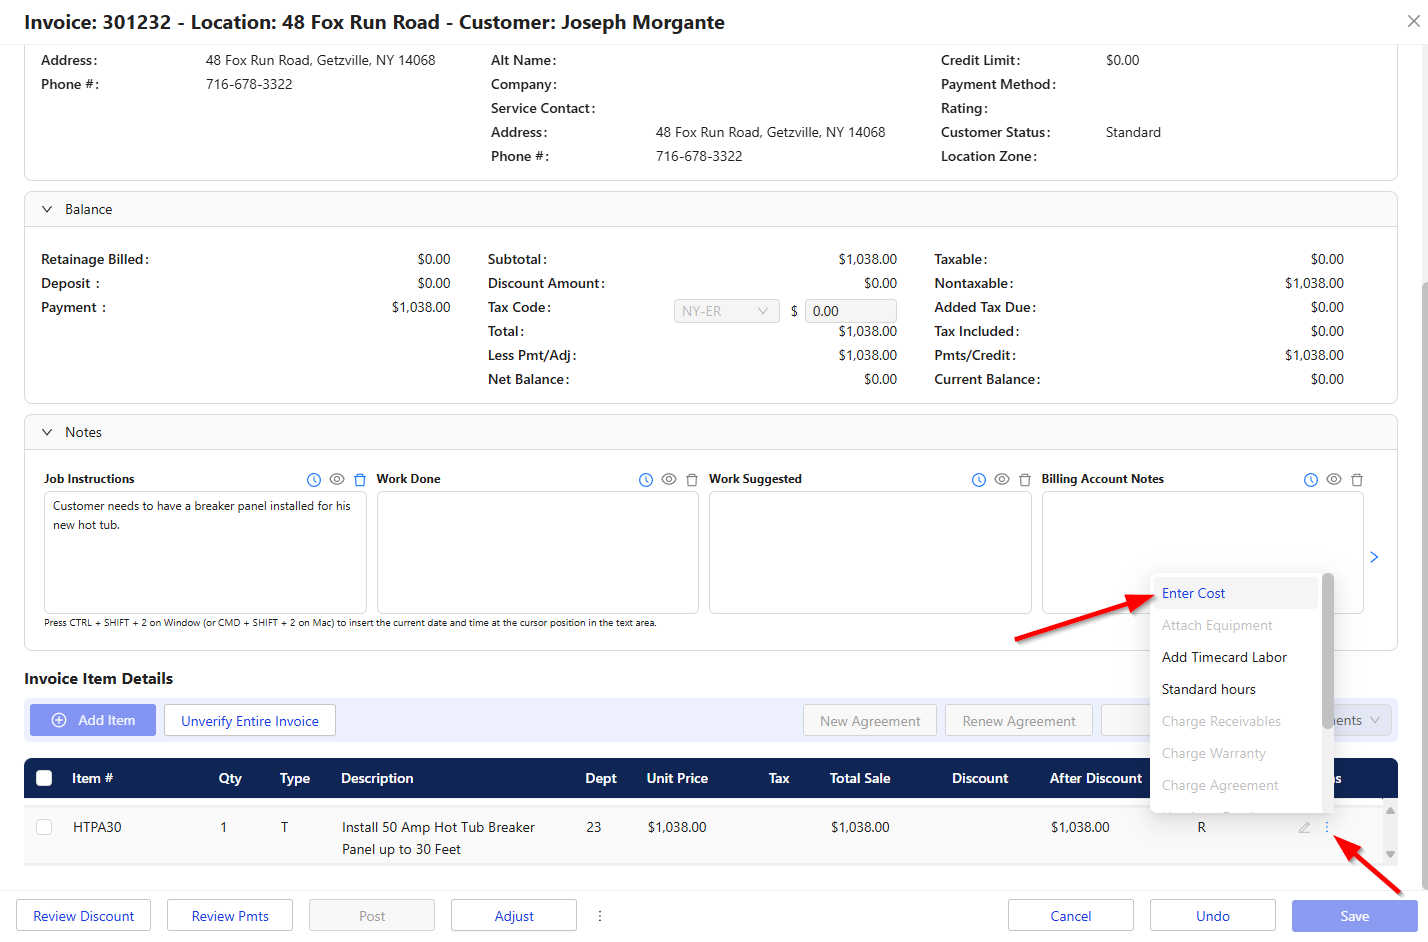
Task: Click the New Agreement button
Action: [x=870, y=720]
